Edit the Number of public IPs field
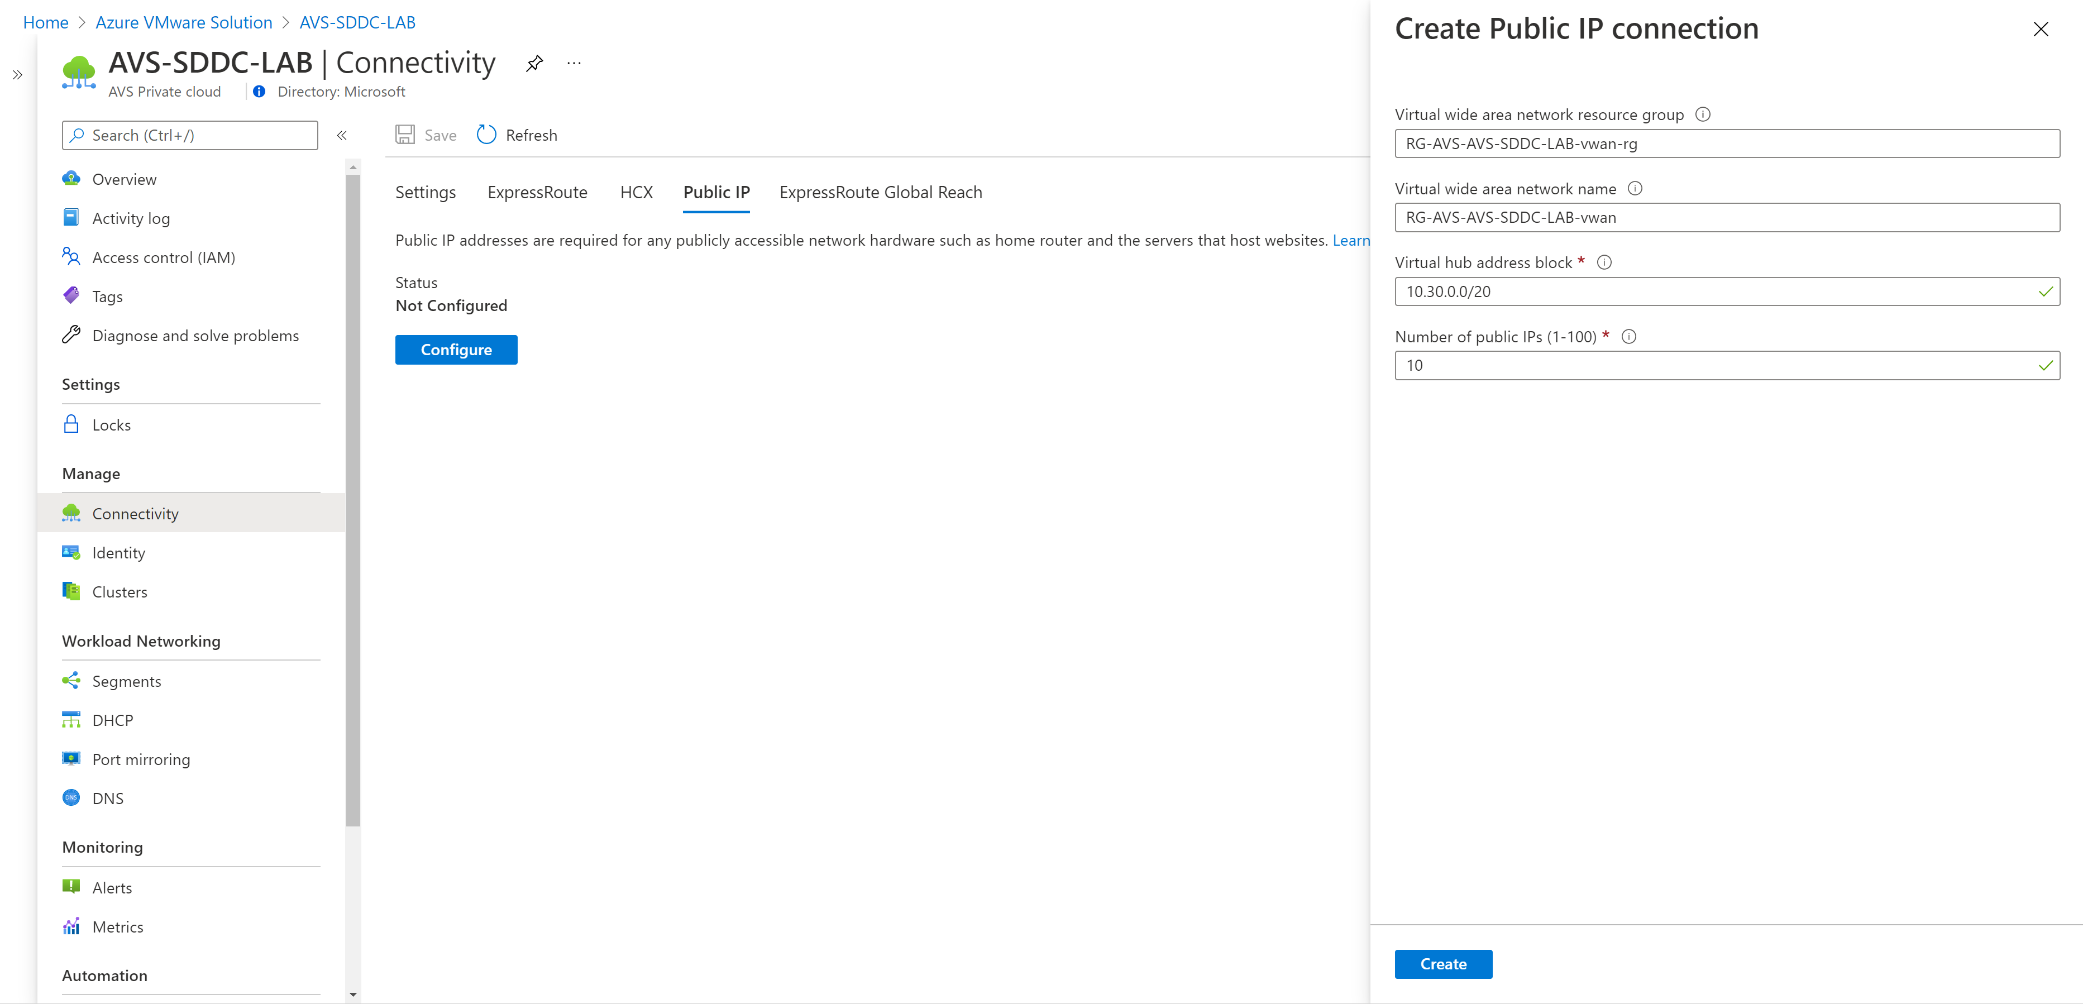The width and height of the screenshot is (2083, 1004). pos(1727,365)
